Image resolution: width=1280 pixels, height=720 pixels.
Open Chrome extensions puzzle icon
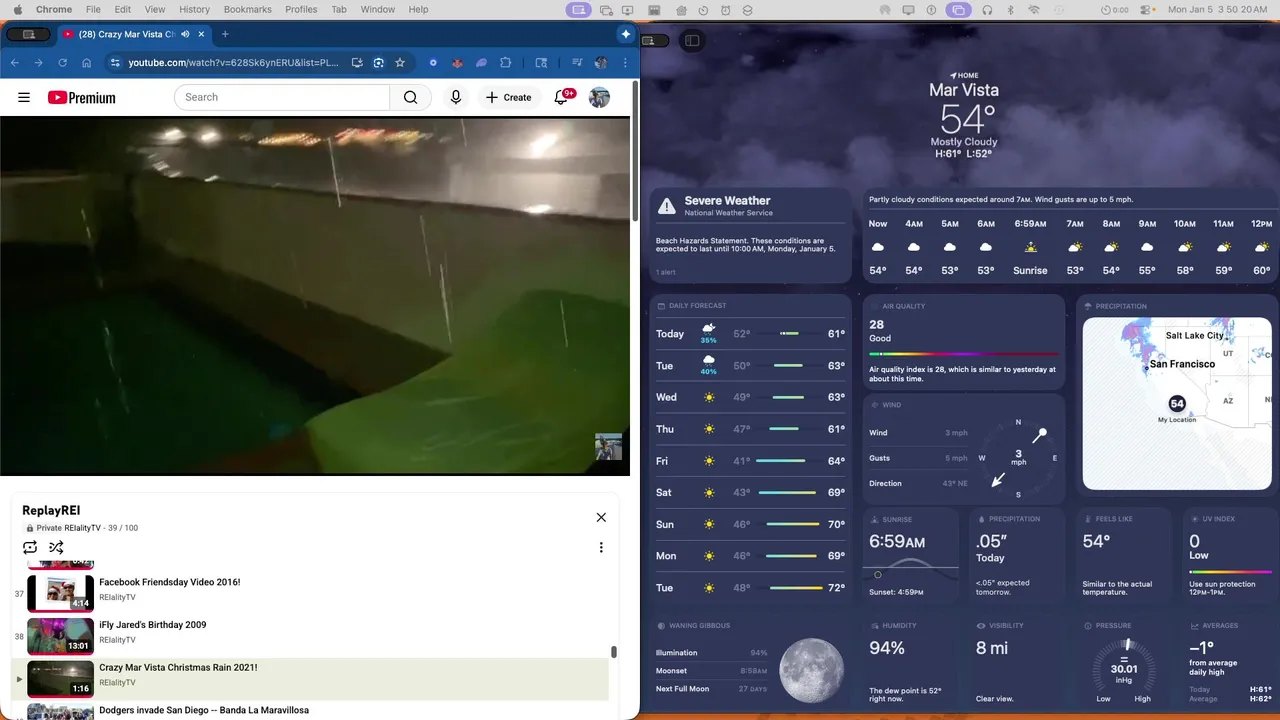(505, 62)
